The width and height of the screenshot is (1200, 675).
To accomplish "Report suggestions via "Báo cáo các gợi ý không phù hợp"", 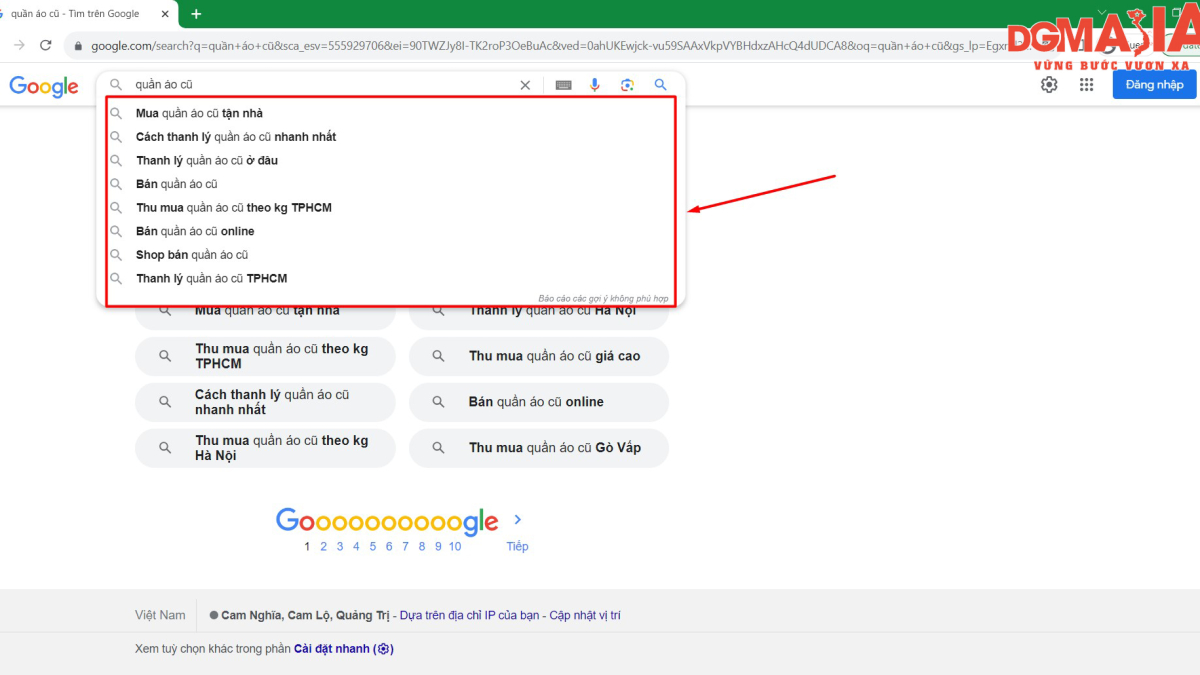I will tap(605, 298).
